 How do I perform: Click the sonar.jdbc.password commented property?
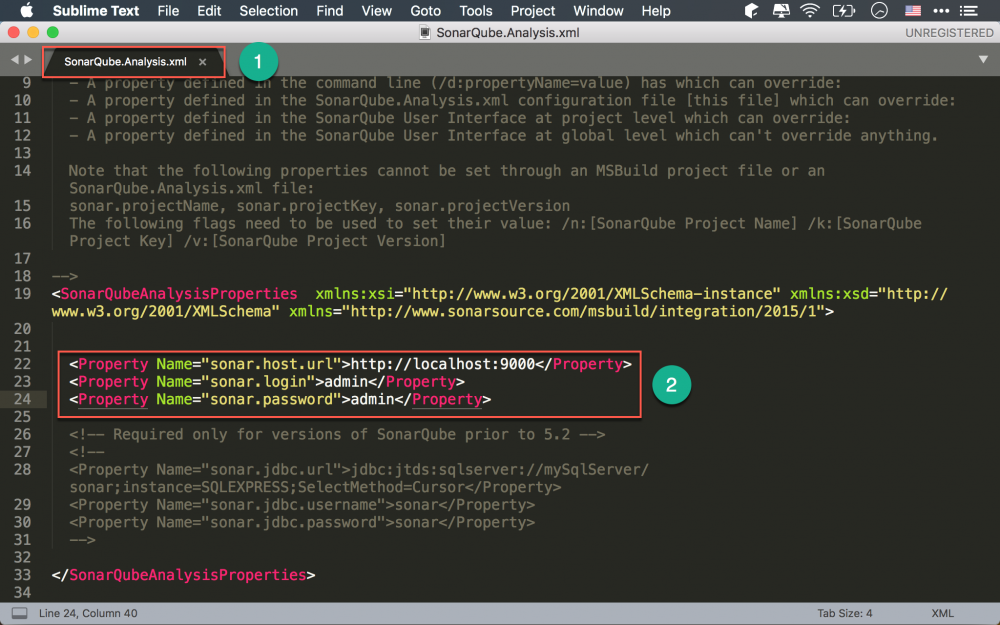[293, 522]
